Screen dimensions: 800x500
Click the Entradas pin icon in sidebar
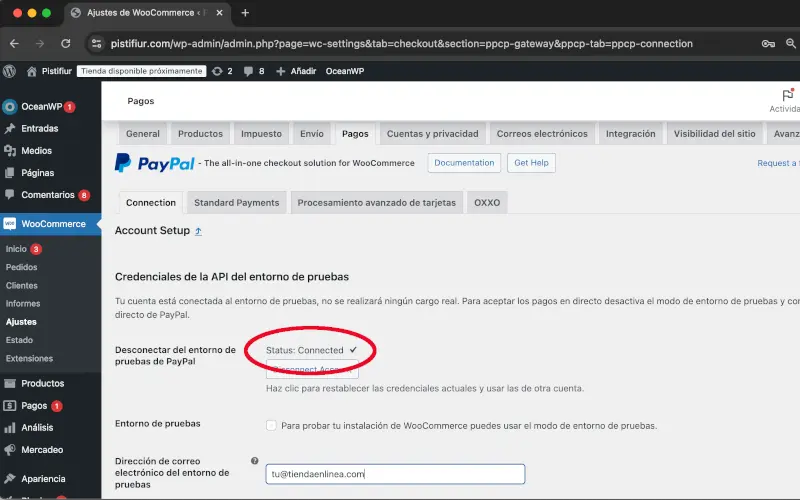click(10, 129)
